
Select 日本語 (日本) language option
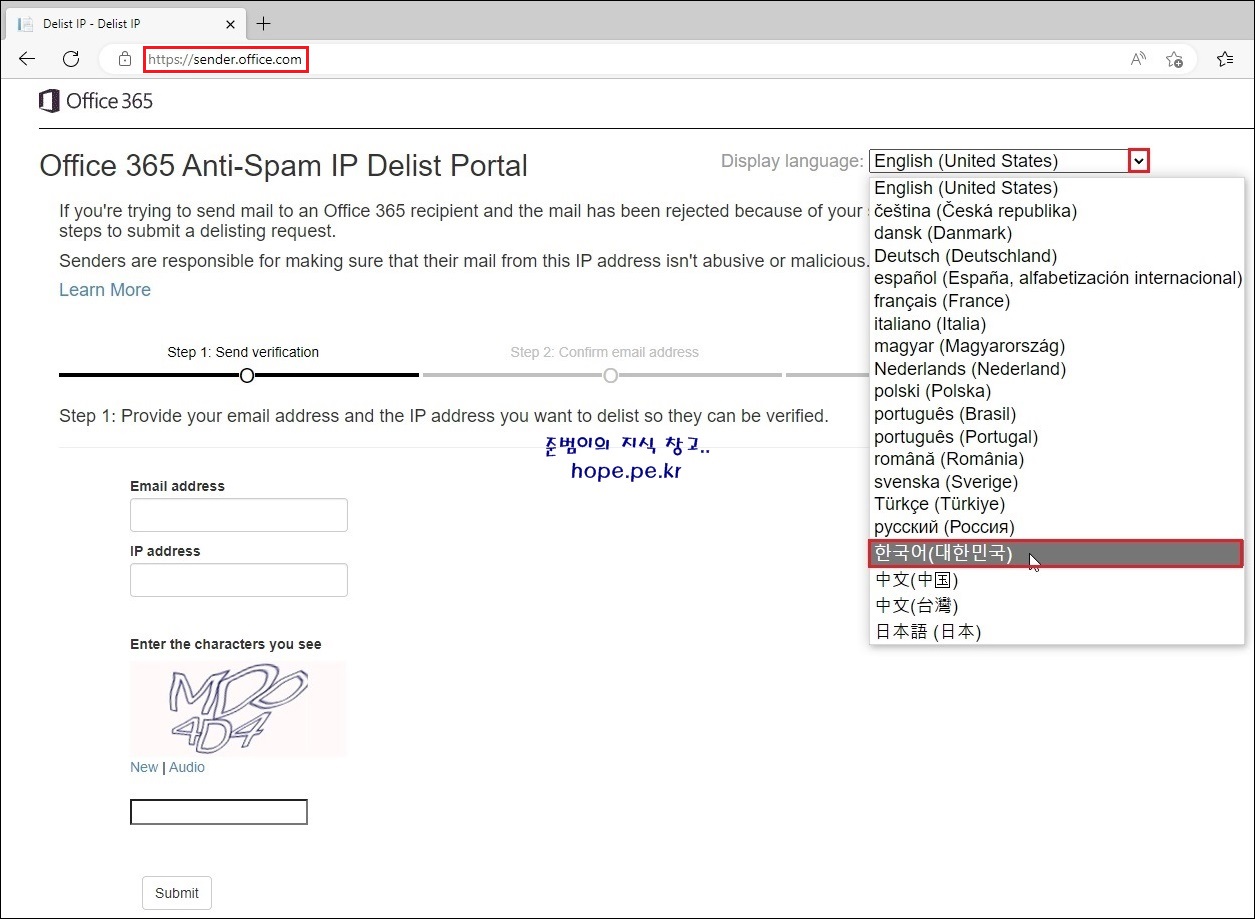coord(1057,632)
